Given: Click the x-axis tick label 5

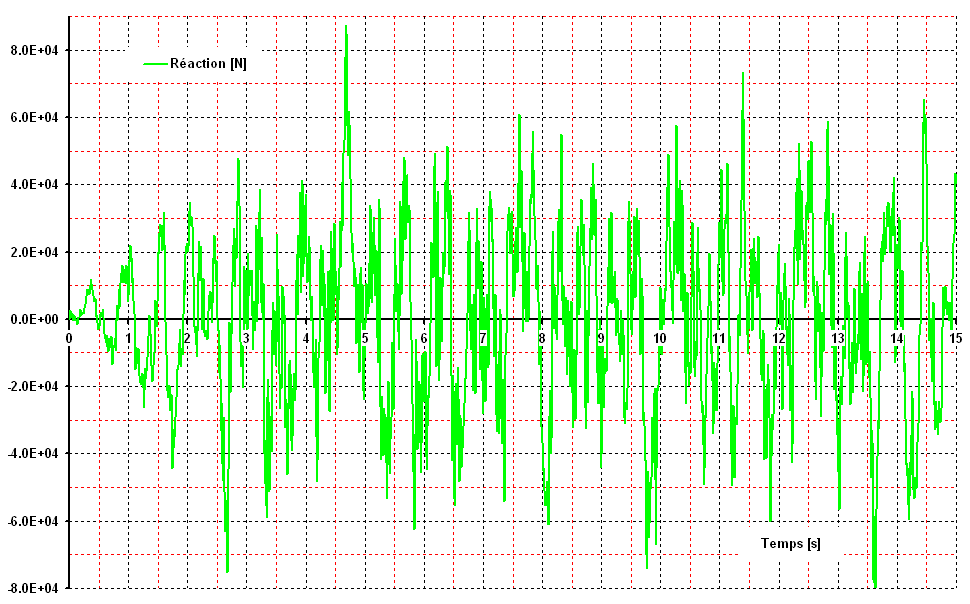Looking at the screenshot, I should [x=365, y=339].
